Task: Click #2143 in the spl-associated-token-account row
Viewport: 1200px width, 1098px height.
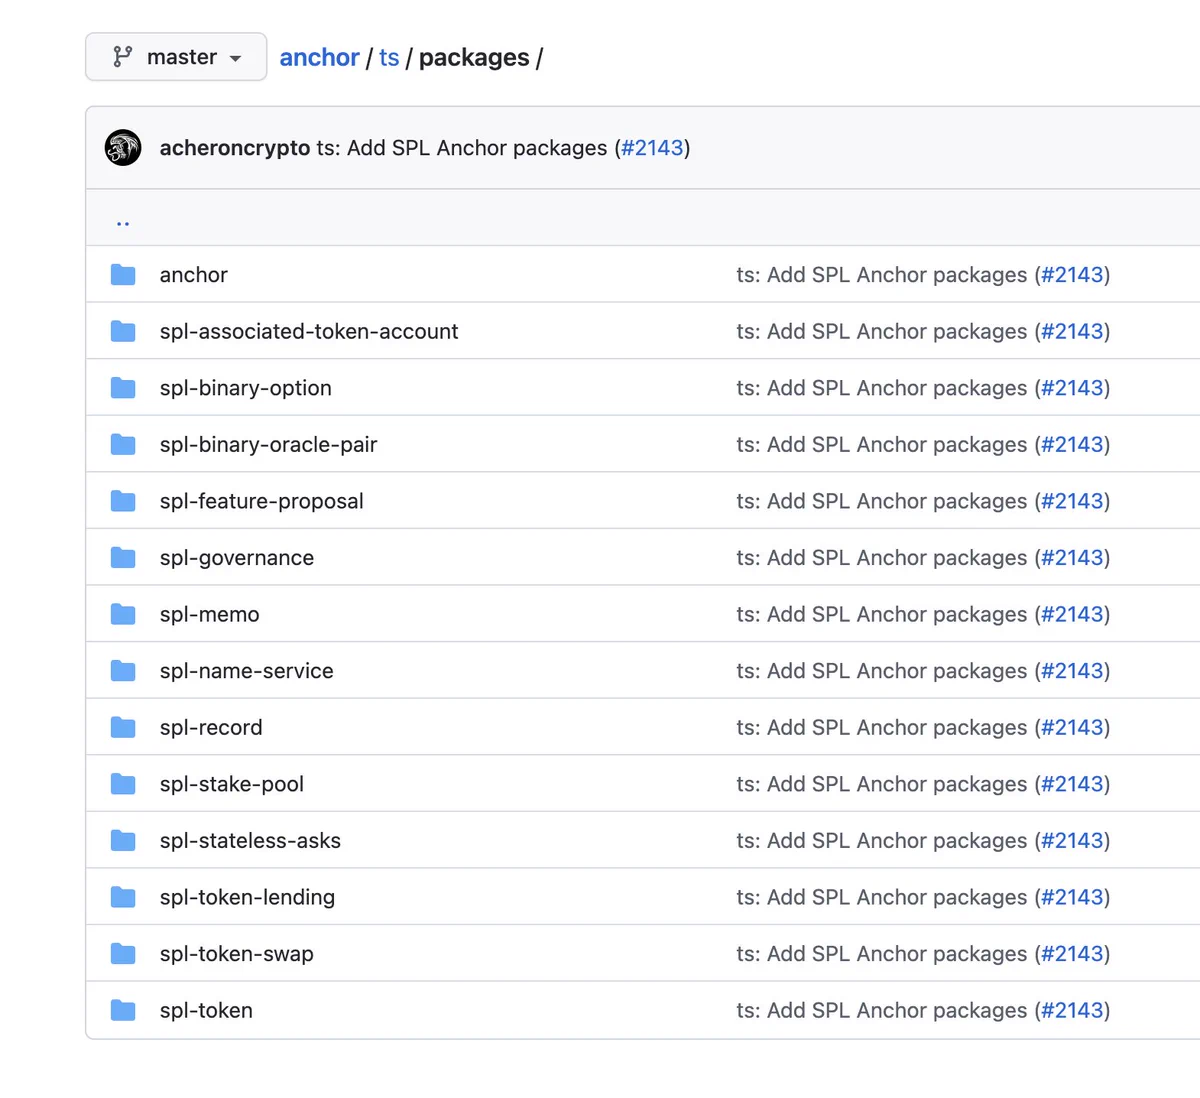Action: pos(1072,331)
